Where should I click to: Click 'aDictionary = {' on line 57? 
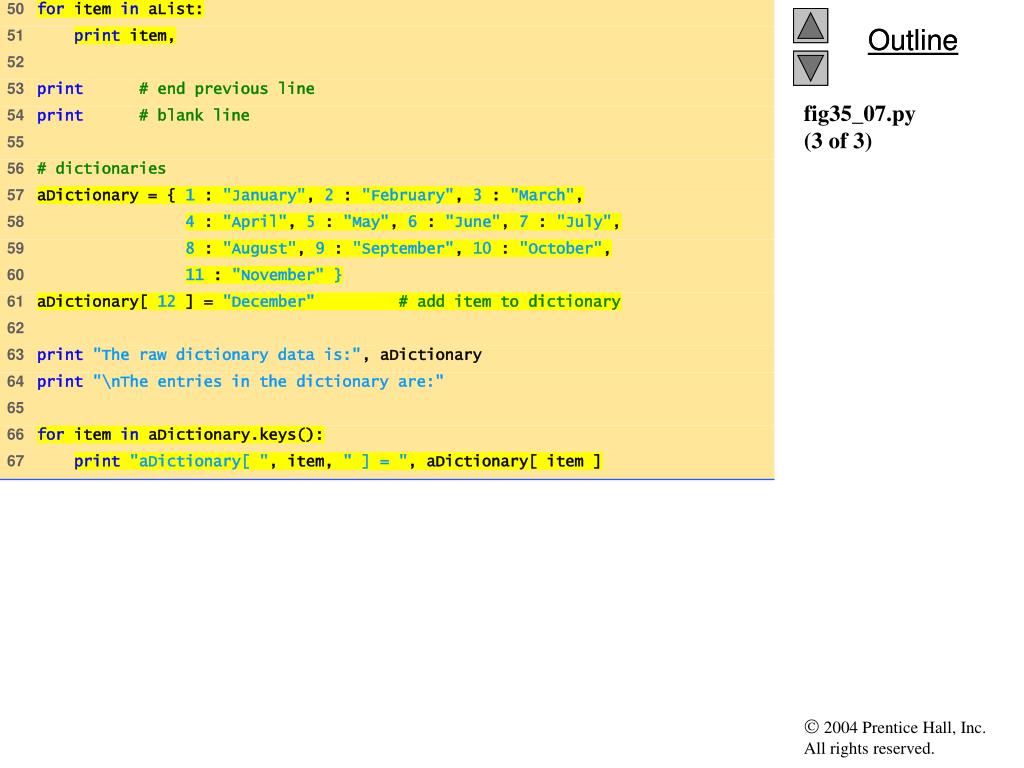click(106, 195)
